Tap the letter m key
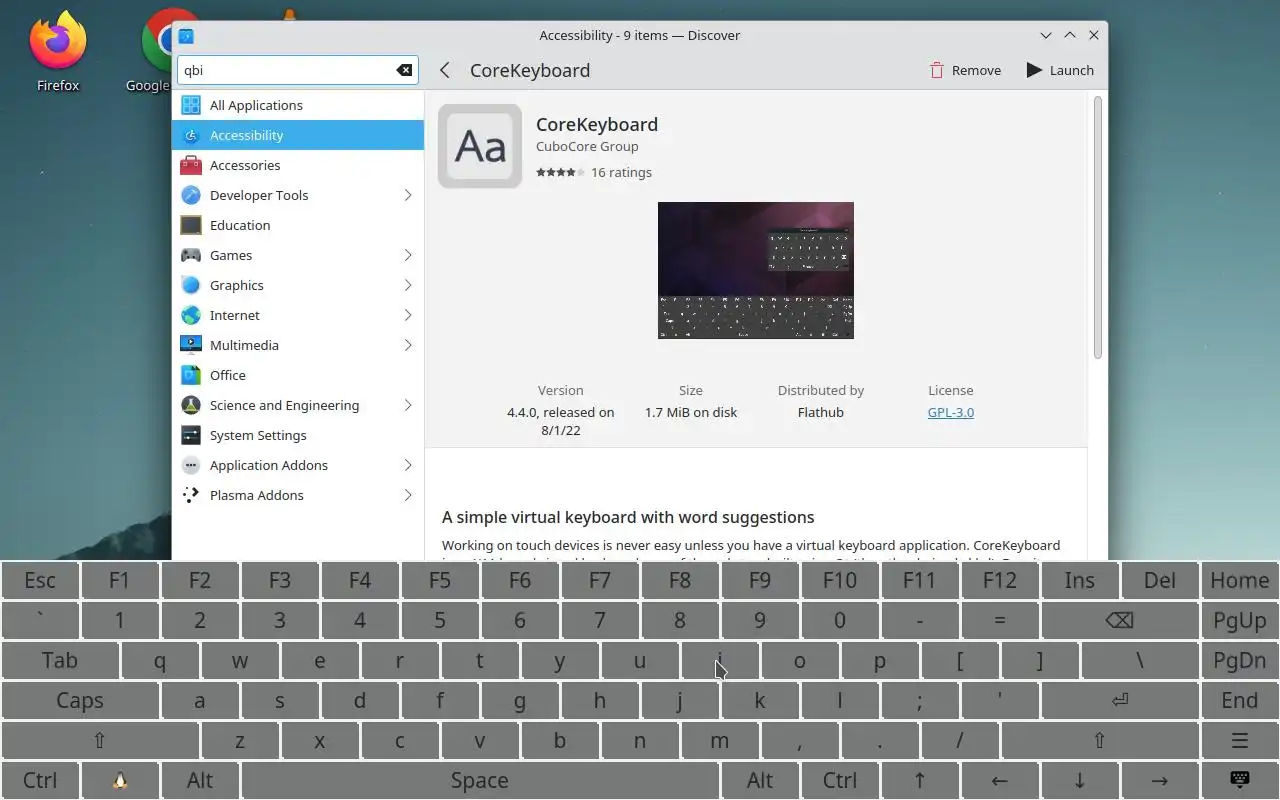This screenshot has width=1280, height=800. (720, 741)
